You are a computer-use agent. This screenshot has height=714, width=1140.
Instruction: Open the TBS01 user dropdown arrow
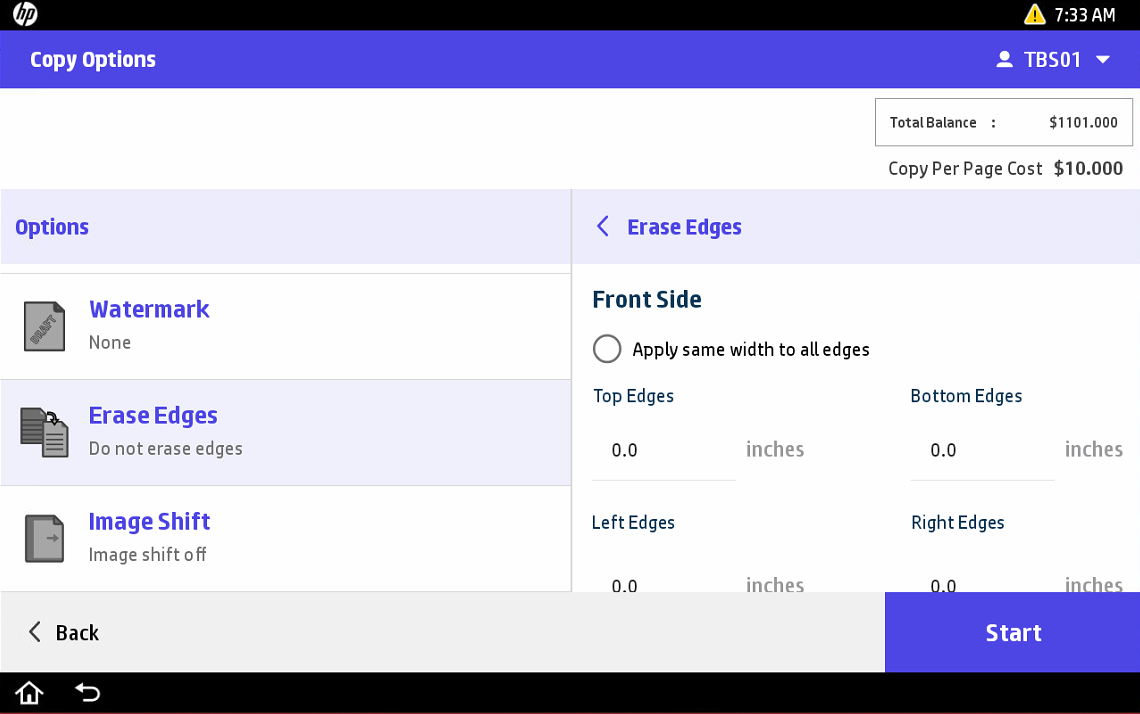point(1103,60)
